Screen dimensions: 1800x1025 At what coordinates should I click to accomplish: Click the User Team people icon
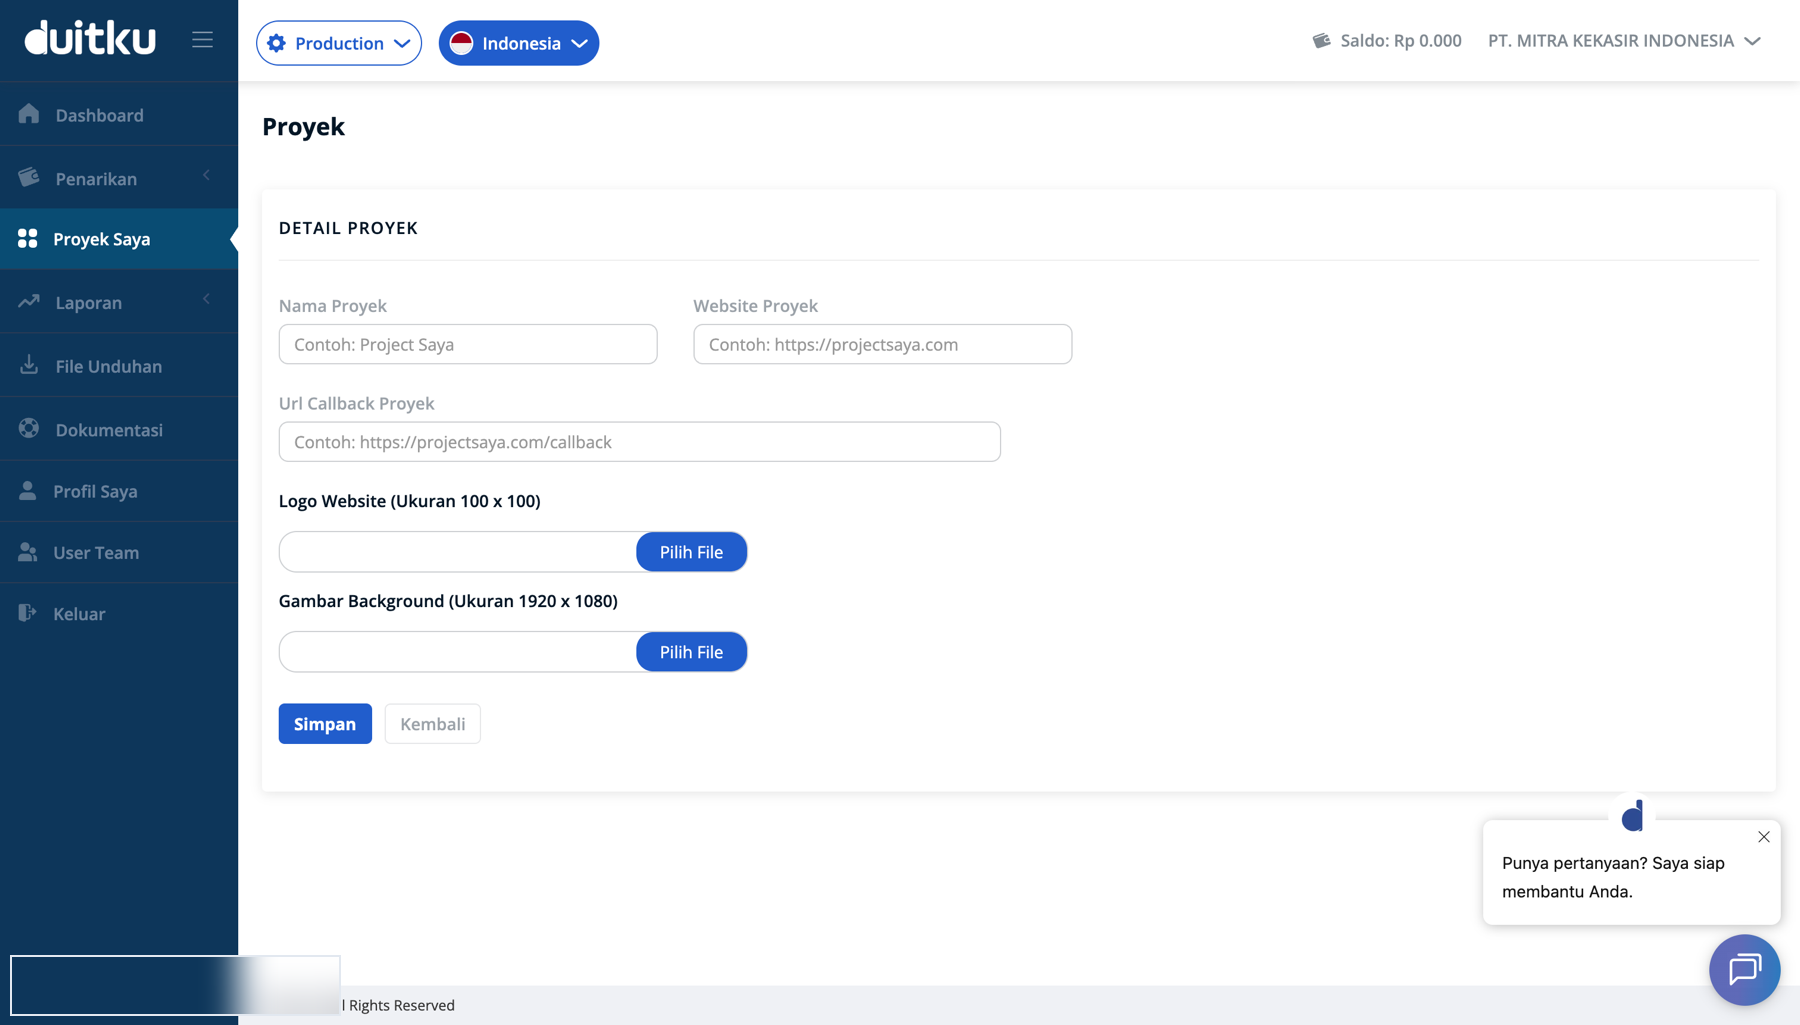(28, 551)
